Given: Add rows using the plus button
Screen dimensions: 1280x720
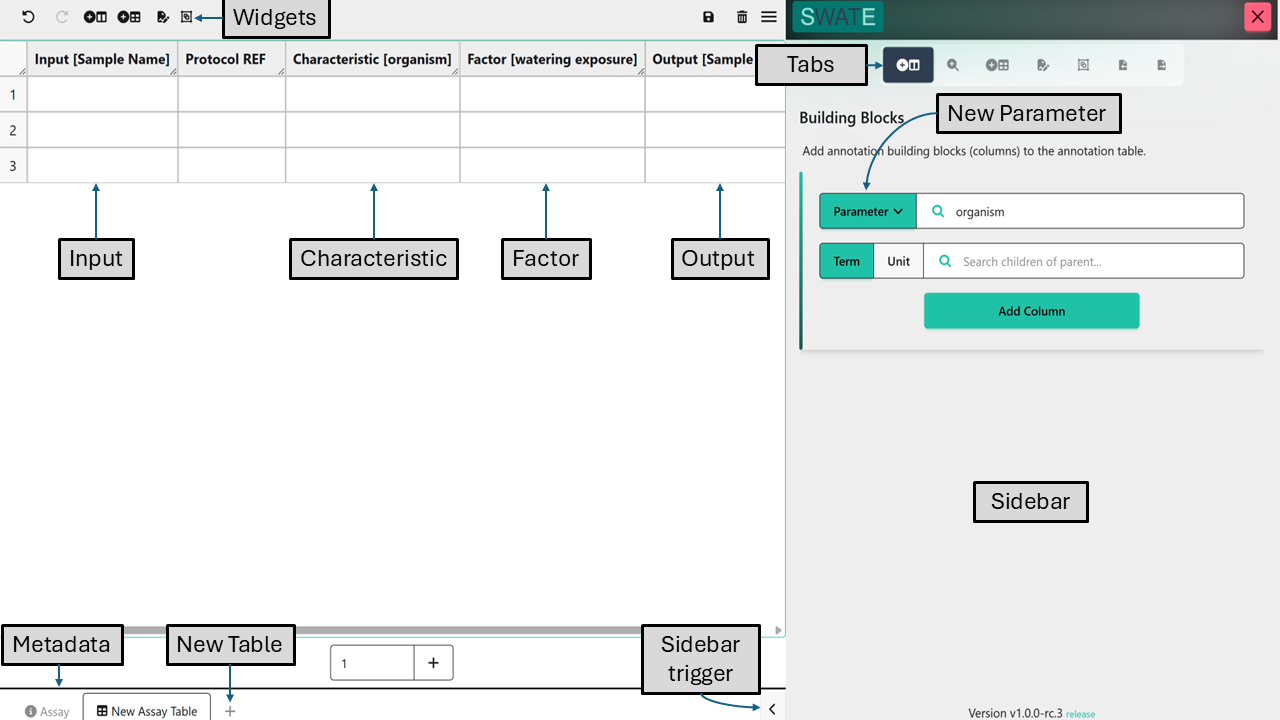Looking at the screenshot, I should click(433, 663).
